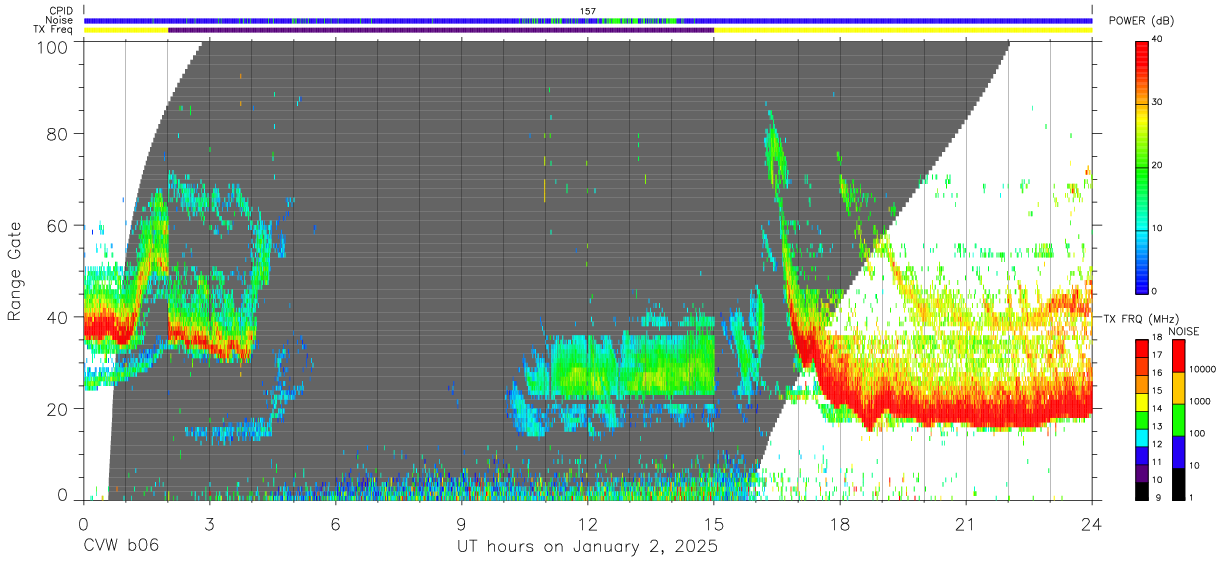Click the 80 tick on Range Gate axis

pos(58,133)
